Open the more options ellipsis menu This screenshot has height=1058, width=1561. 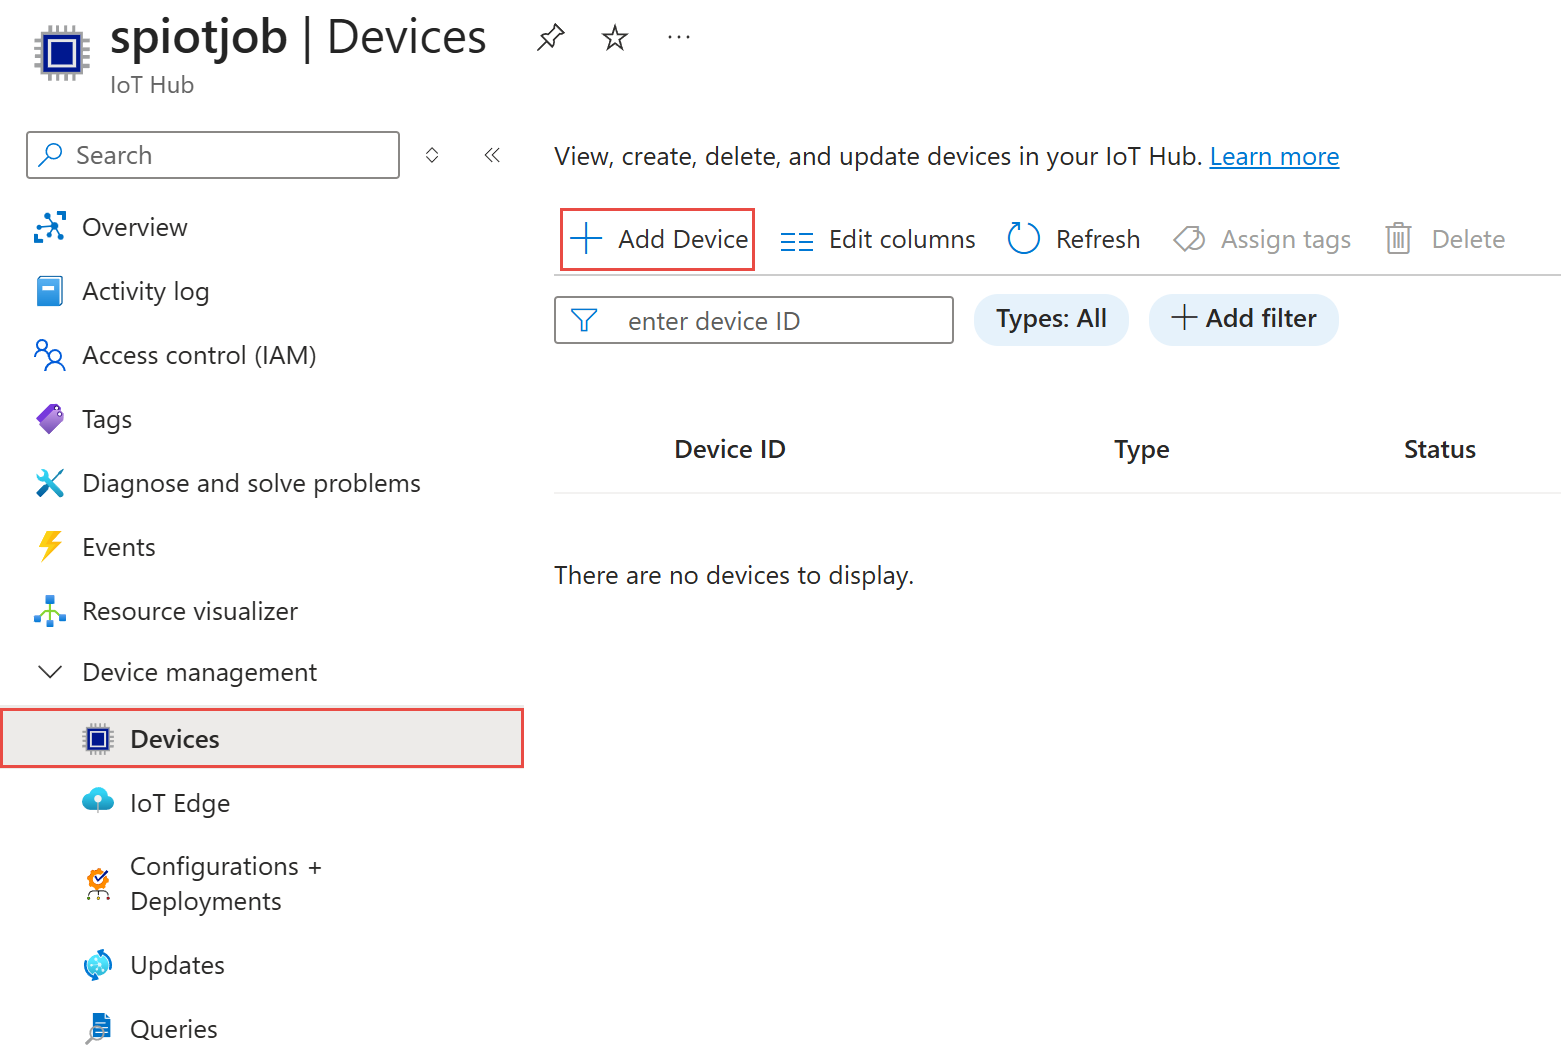pos(678,38)
